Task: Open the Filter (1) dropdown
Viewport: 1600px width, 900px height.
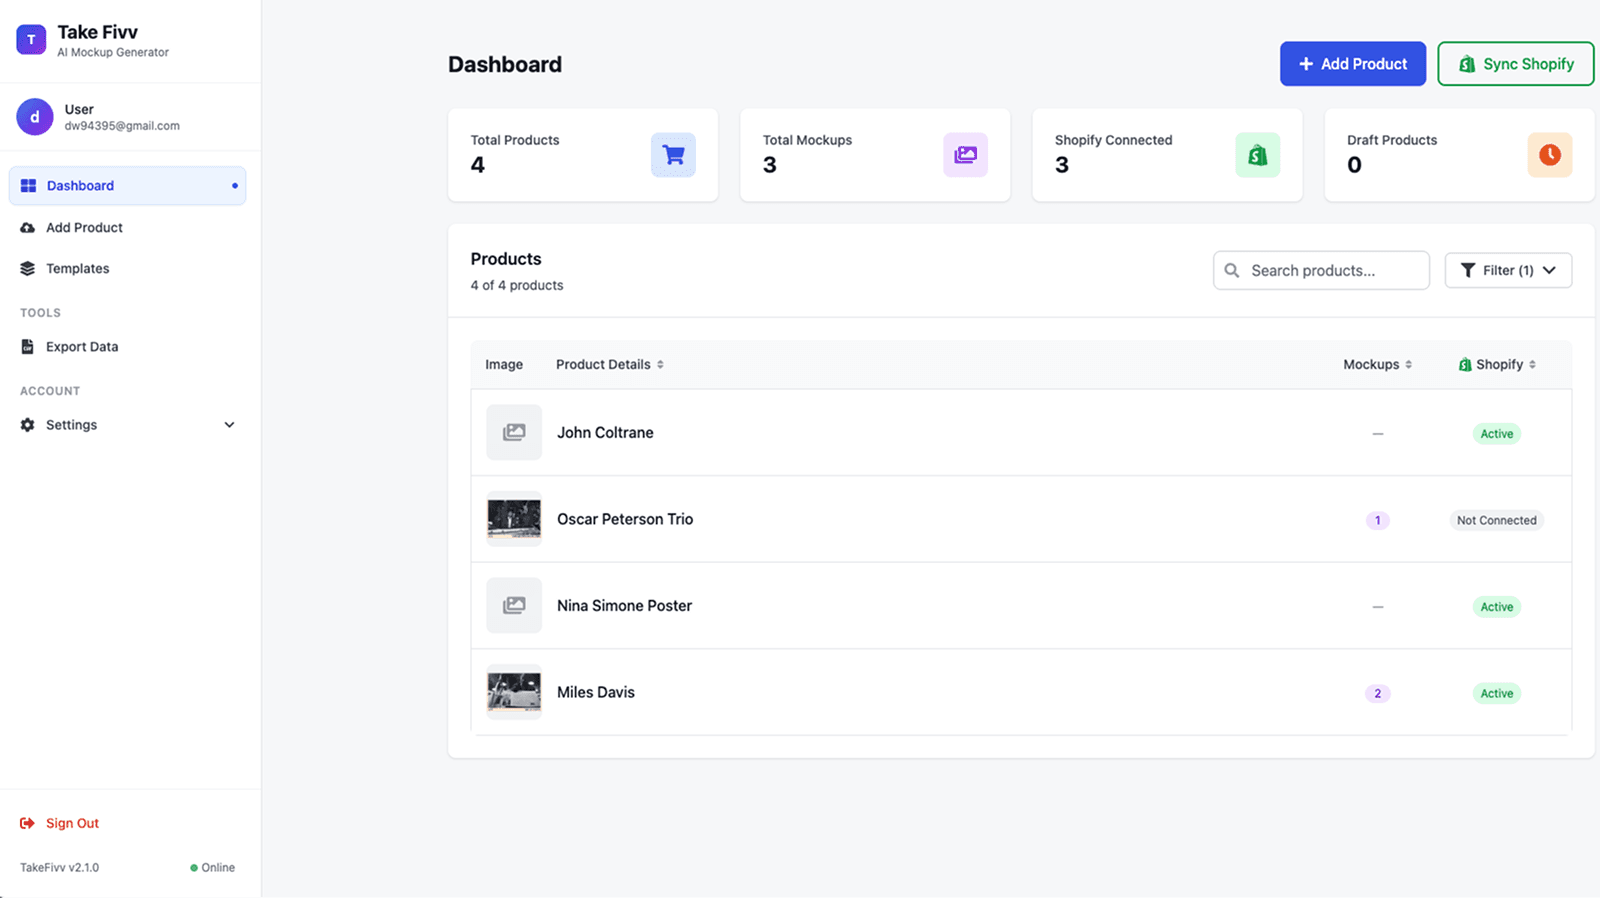Action: click(x=1508, y=270)
